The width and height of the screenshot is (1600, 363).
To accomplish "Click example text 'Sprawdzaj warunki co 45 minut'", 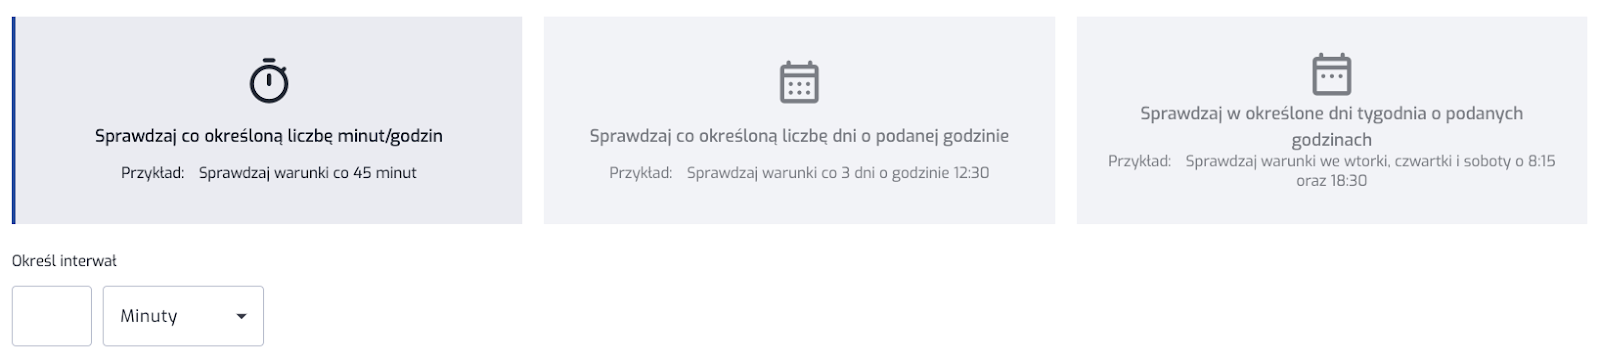I will pyautogui.click(x=308, y=173).
